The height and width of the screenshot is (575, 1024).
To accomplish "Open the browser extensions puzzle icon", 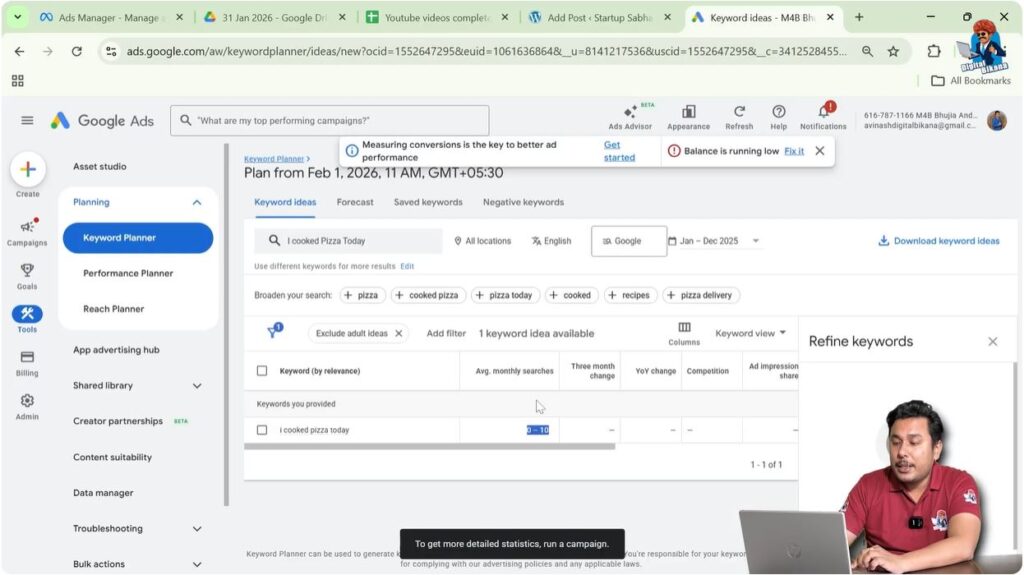I will [x=934, y=51].
